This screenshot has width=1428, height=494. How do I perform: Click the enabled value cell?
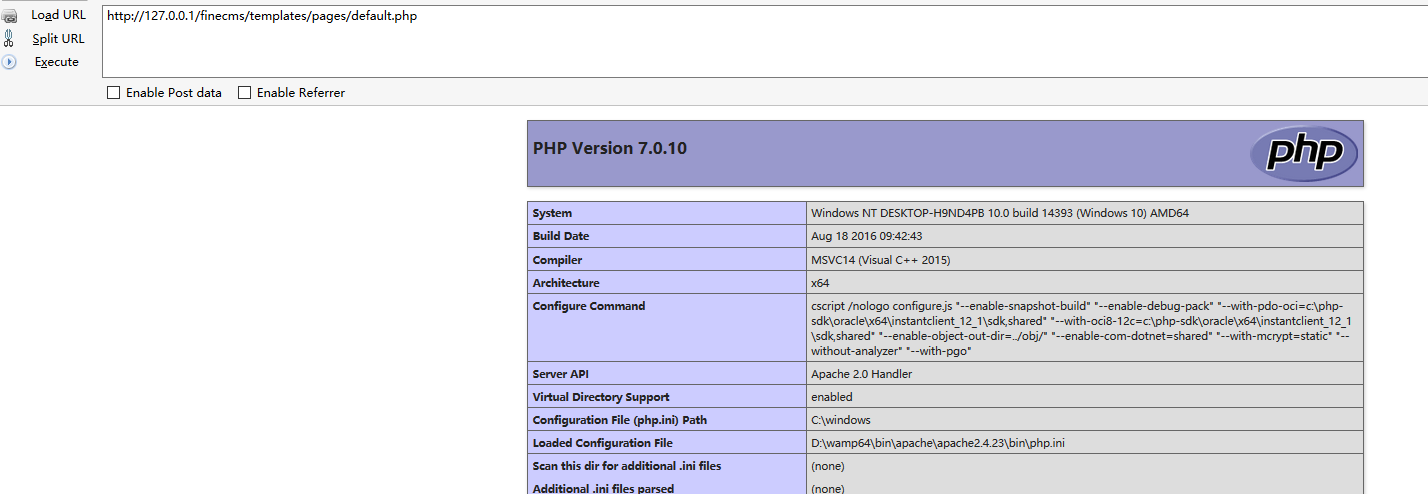pyautogui.click(x=832, y=397)
